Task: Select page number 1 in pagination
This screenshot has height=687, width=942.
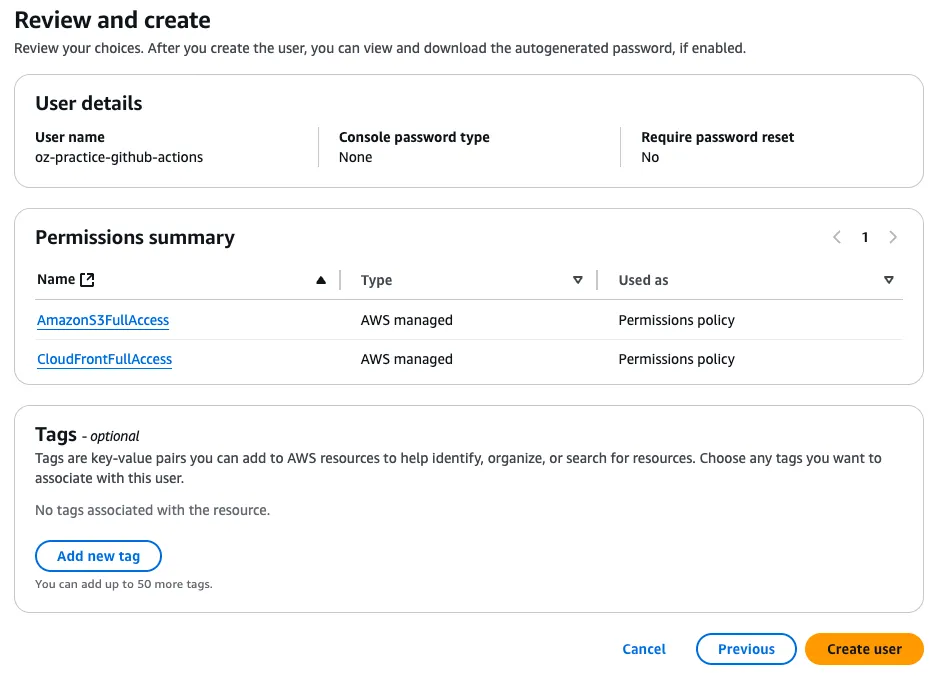Action: (865, 237)
